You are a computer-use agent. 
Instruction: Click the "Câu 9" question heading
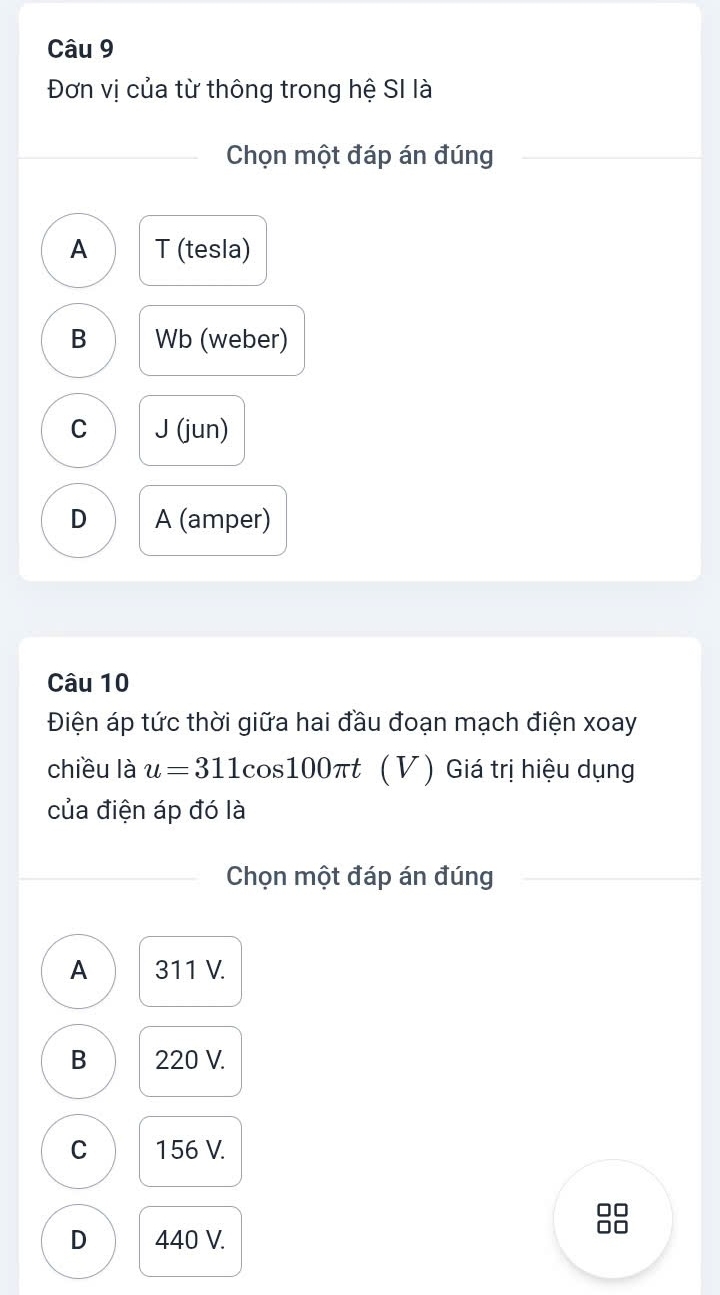click(80, 48)
